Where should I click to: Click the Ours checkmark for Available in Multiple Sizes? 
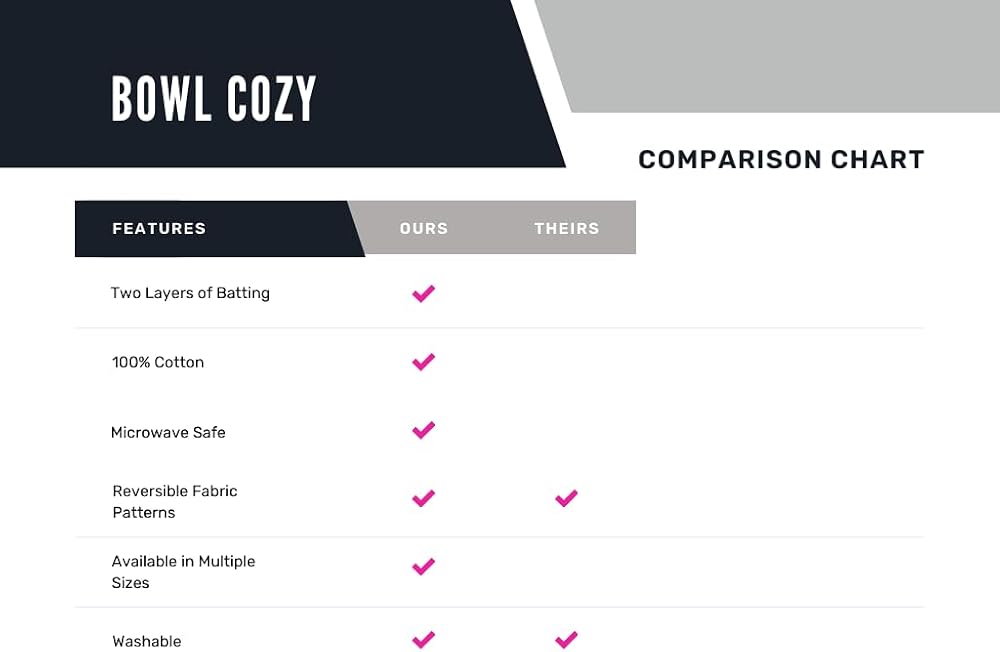coord(423,567)
